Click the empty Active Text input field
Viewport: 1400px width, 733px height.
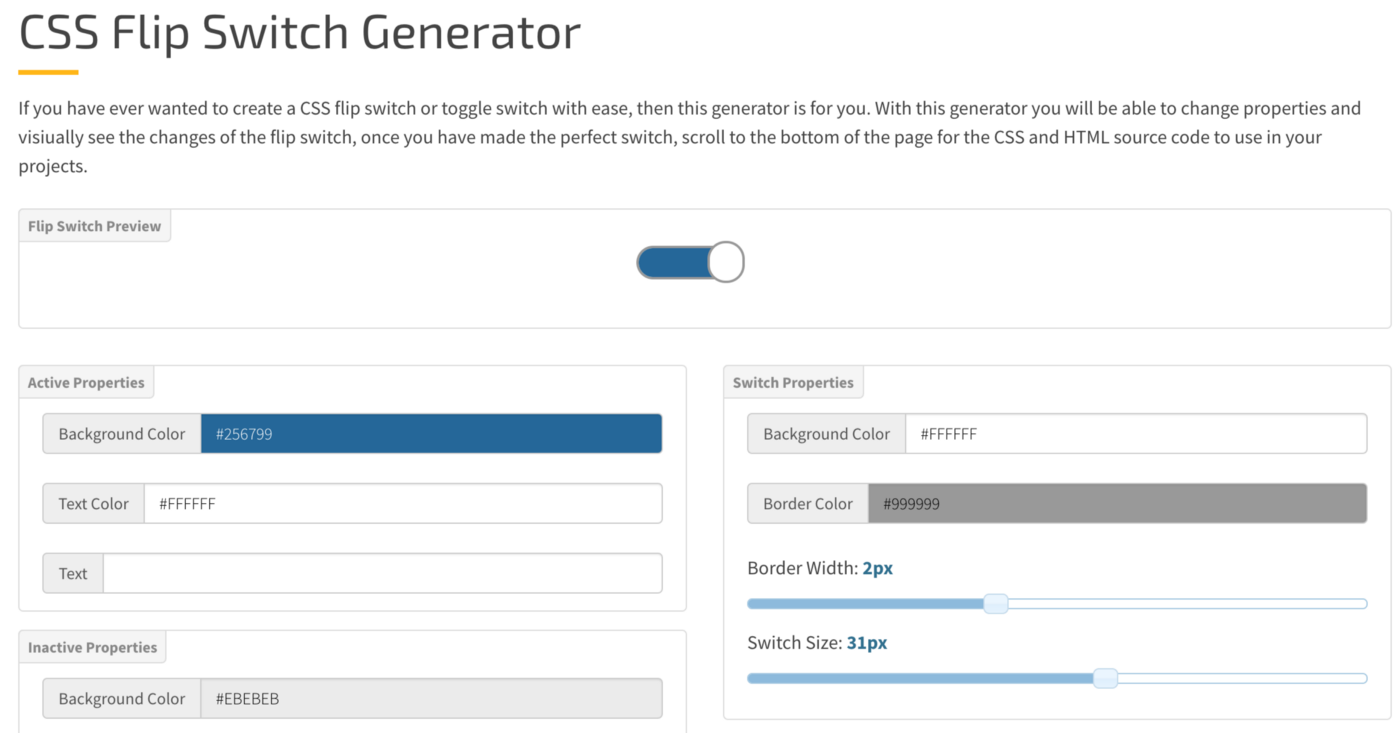tap(382, 574)
